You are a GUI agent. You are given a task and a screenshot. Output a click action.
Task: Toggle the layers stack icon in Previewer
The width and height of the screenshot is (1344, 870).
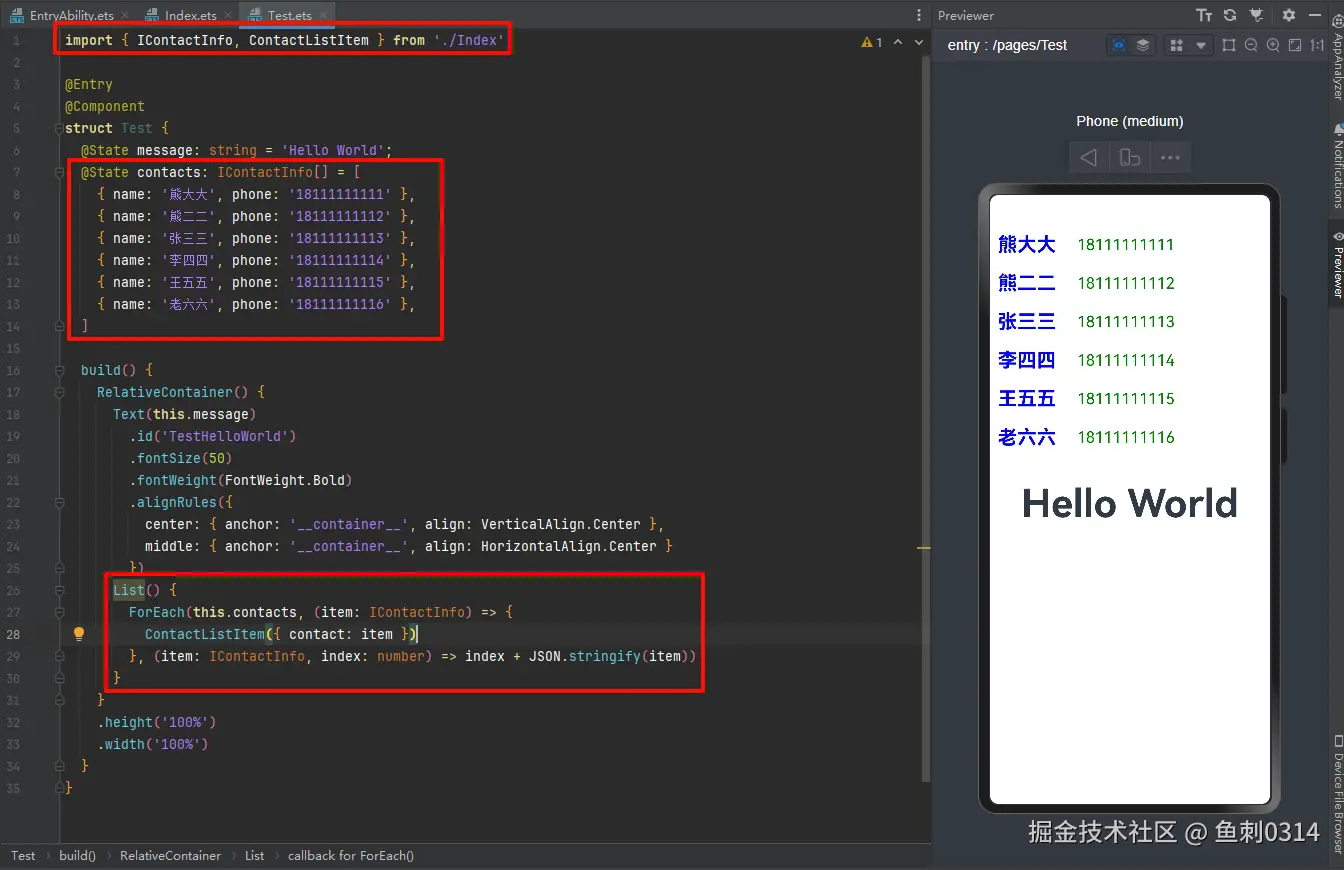click(1143, 45)
